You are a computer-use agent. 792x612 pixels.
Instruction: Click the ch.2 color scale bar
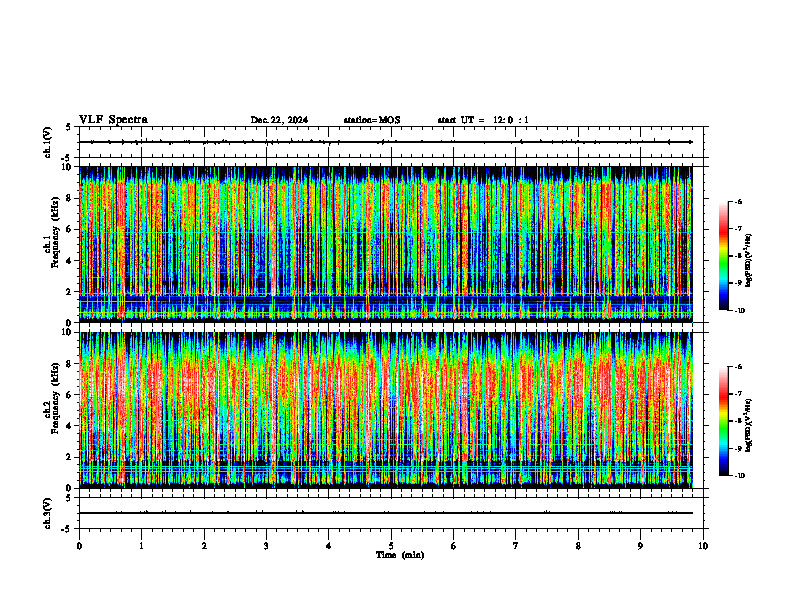(x=723, y=421)
